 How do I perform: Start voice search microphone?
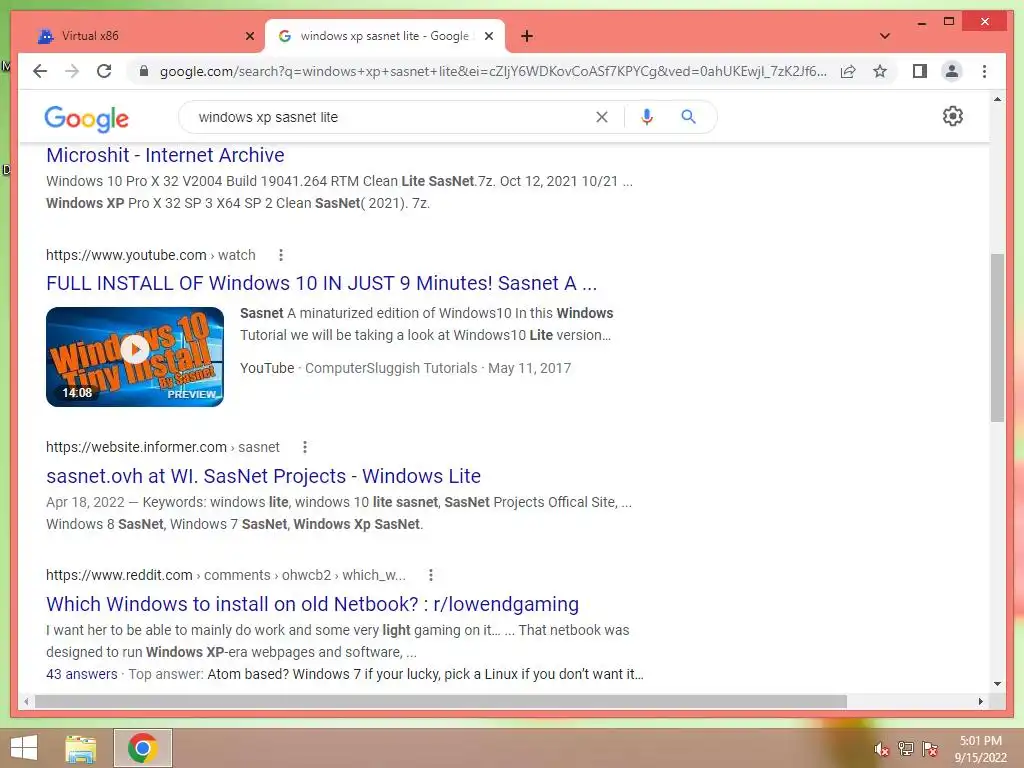tap(647, 118)
